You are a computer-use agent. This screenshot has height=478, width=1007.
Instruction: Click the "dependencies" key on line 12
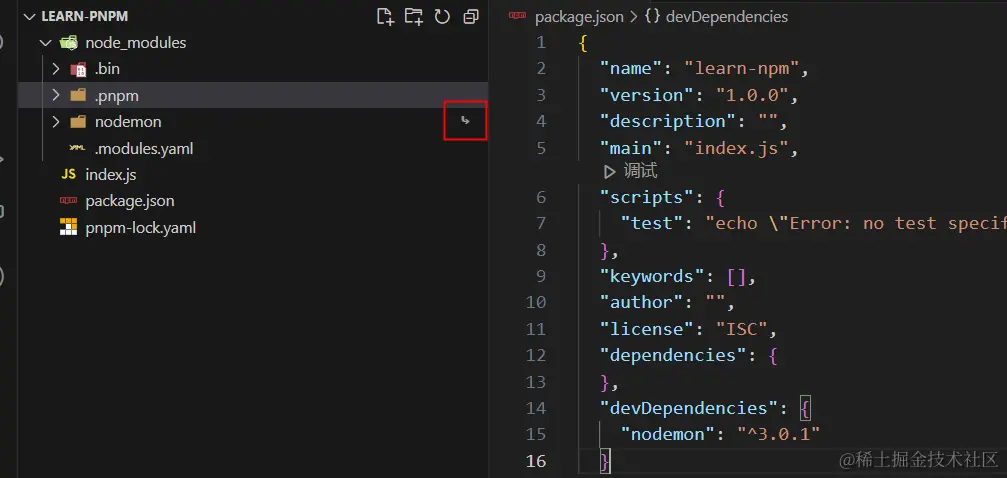click(673, 355)
